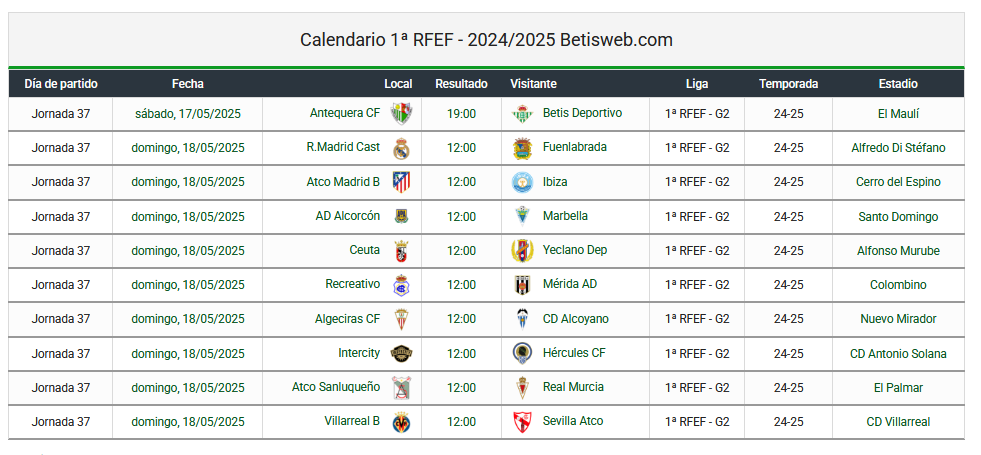Click the Yeclano Dep crest icon
This screenshot has height=455, width=981.
522,250
